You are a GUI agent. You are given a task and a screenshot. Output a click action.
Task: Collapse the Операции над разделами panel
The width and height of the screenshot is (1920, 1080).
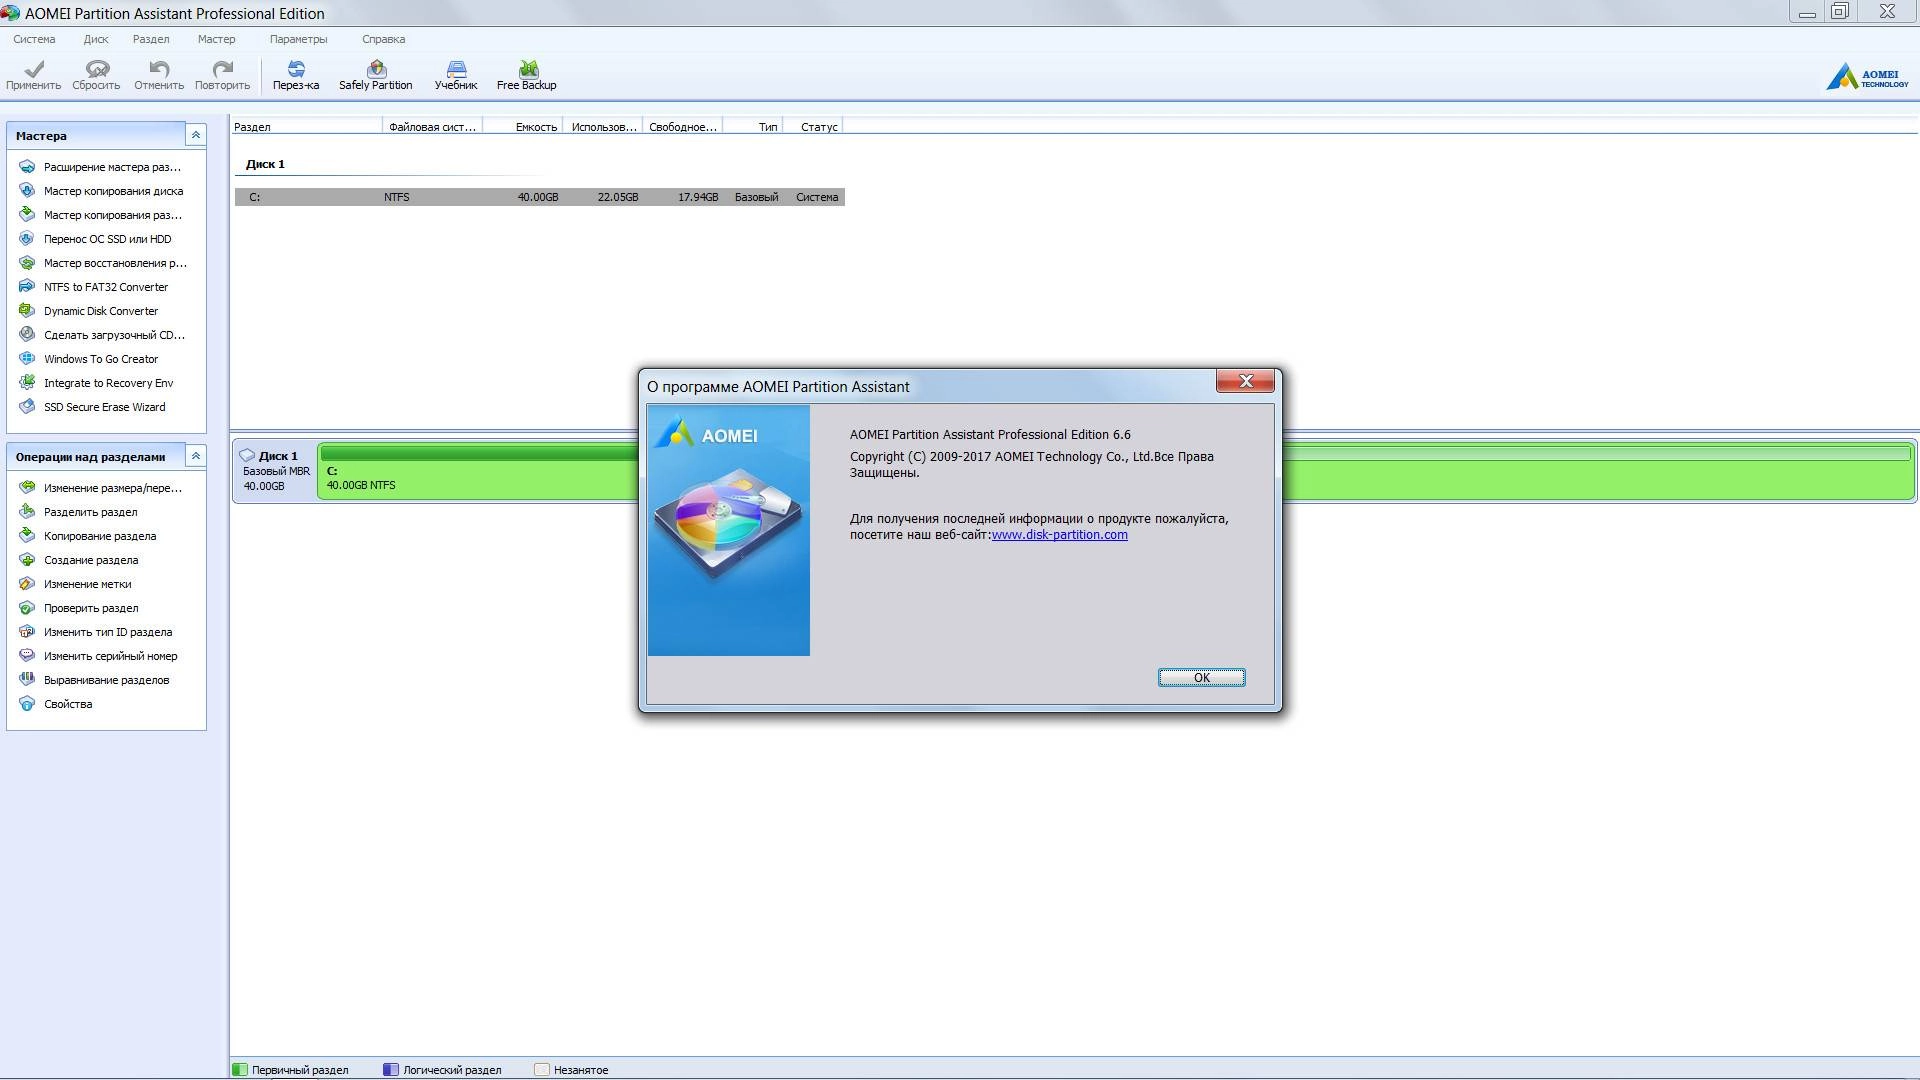coord(196,456)
